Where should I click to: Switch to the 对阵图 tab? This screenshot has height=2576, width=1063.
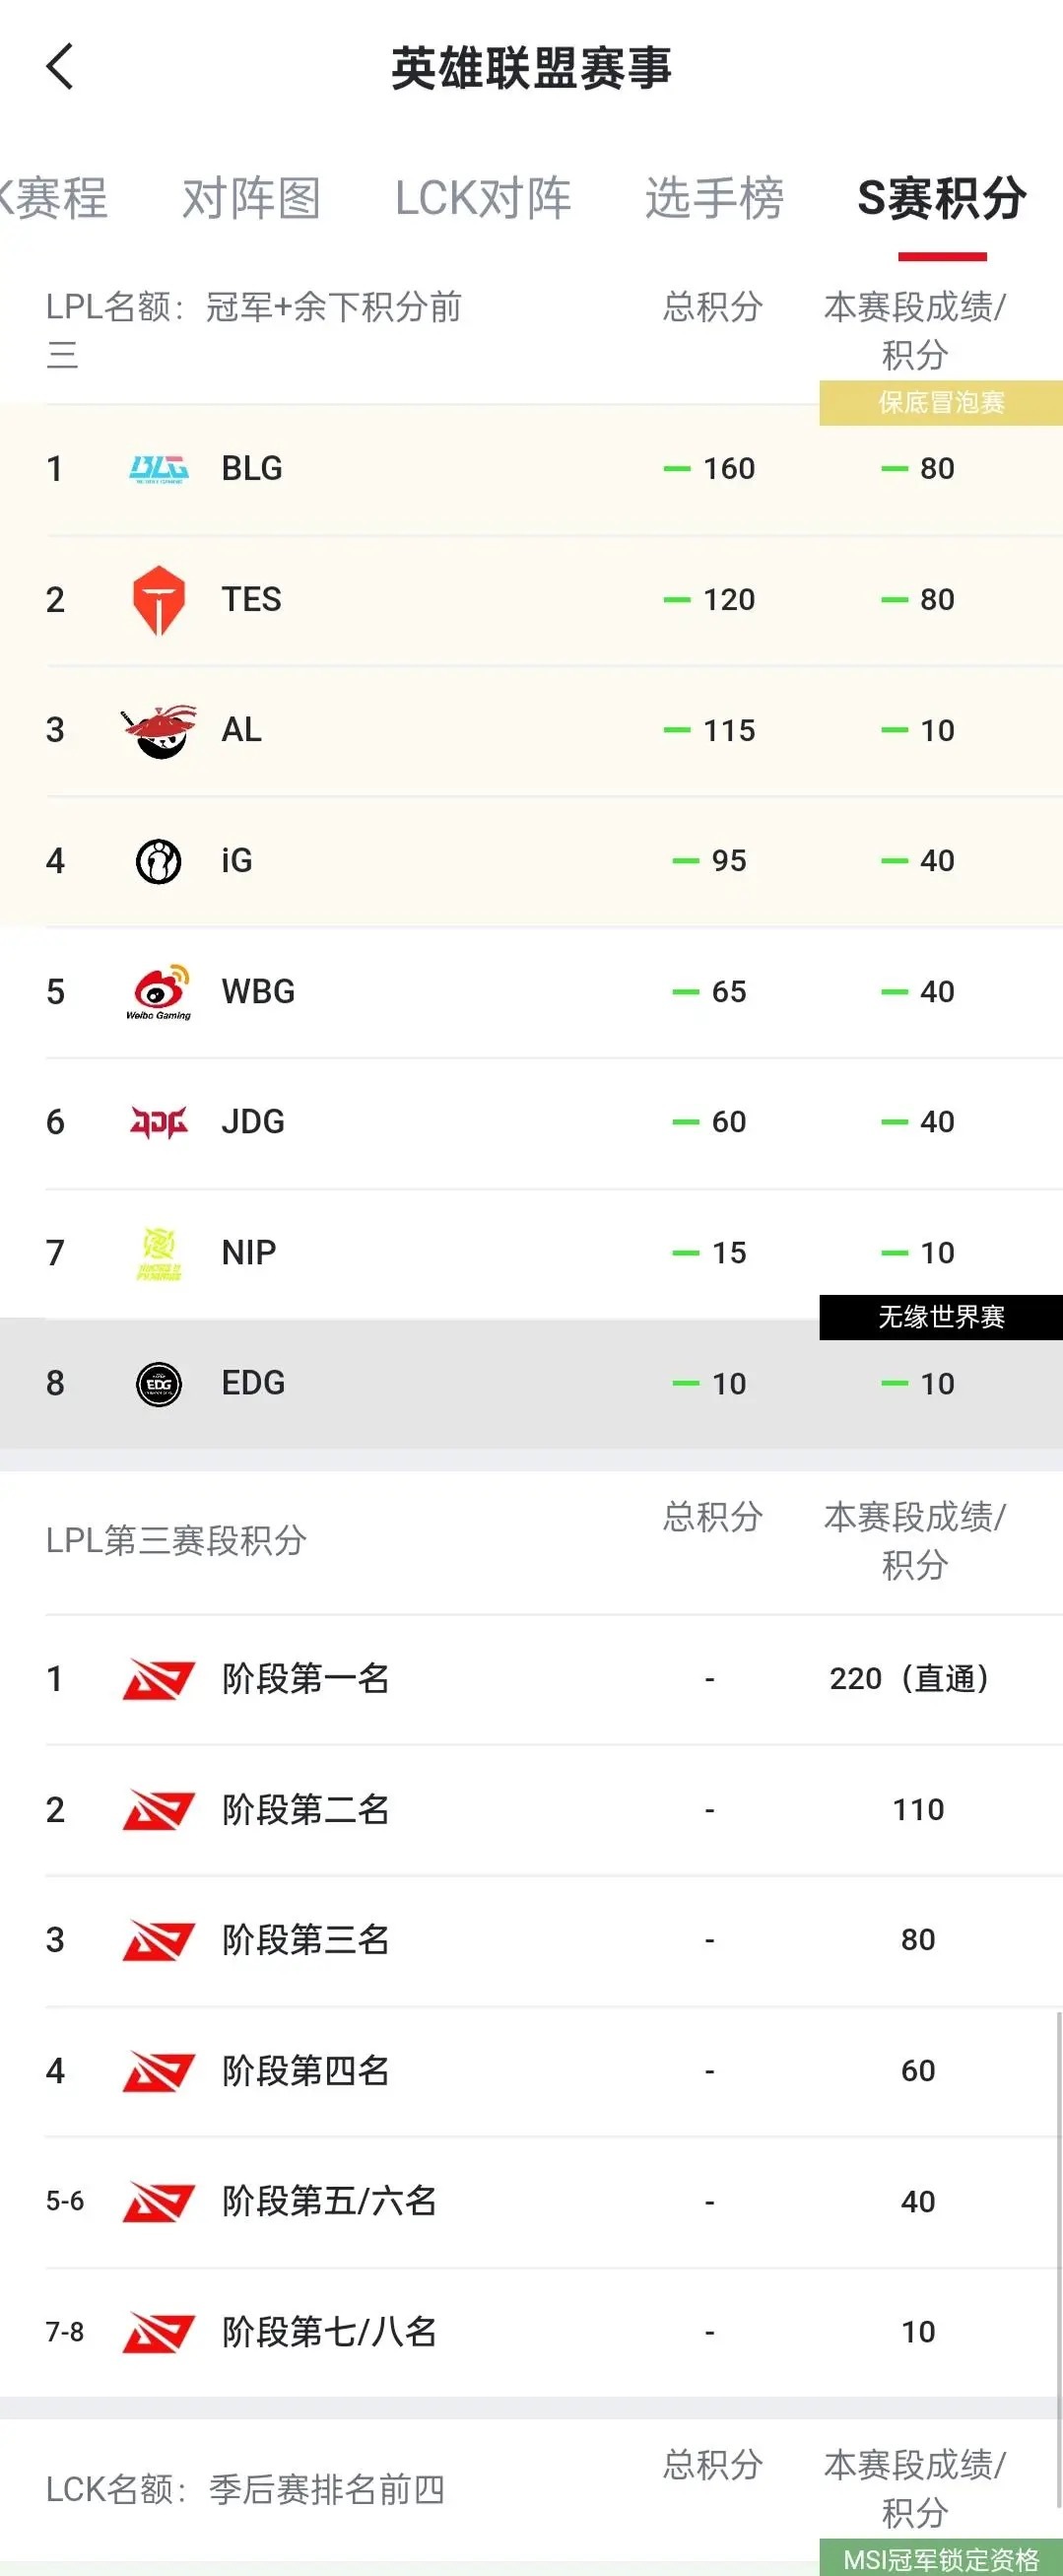point(251,198)
